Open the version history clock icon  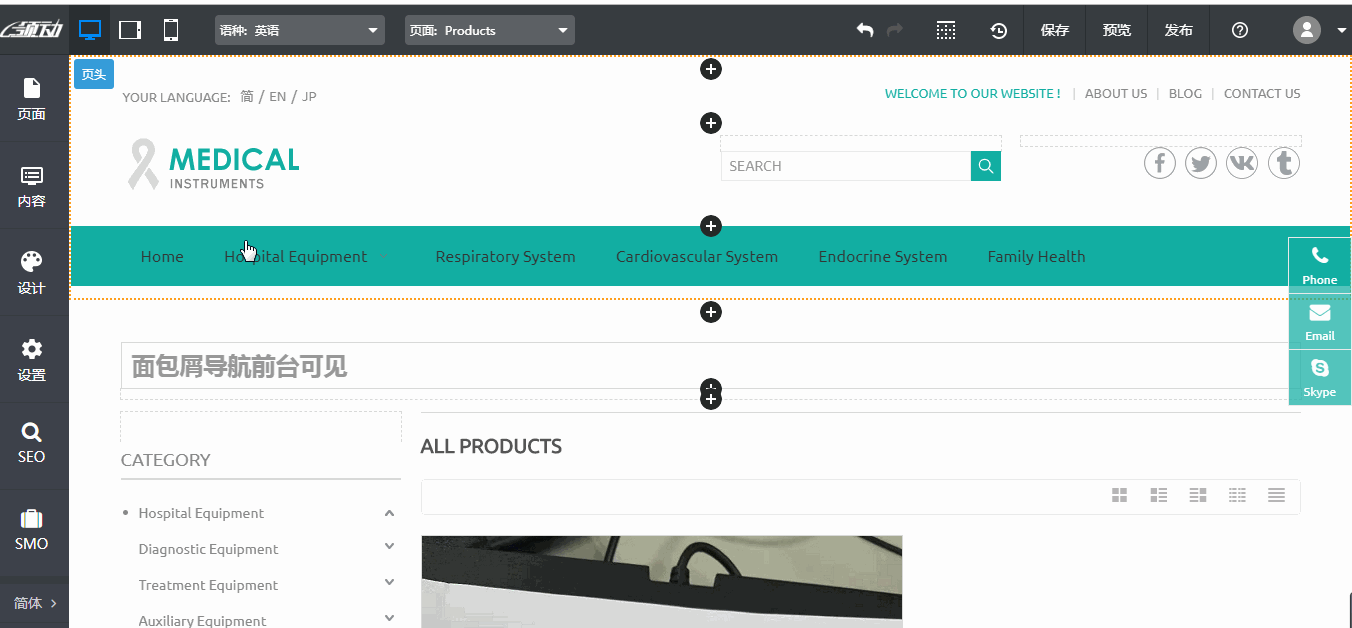(x=999, y=30)
